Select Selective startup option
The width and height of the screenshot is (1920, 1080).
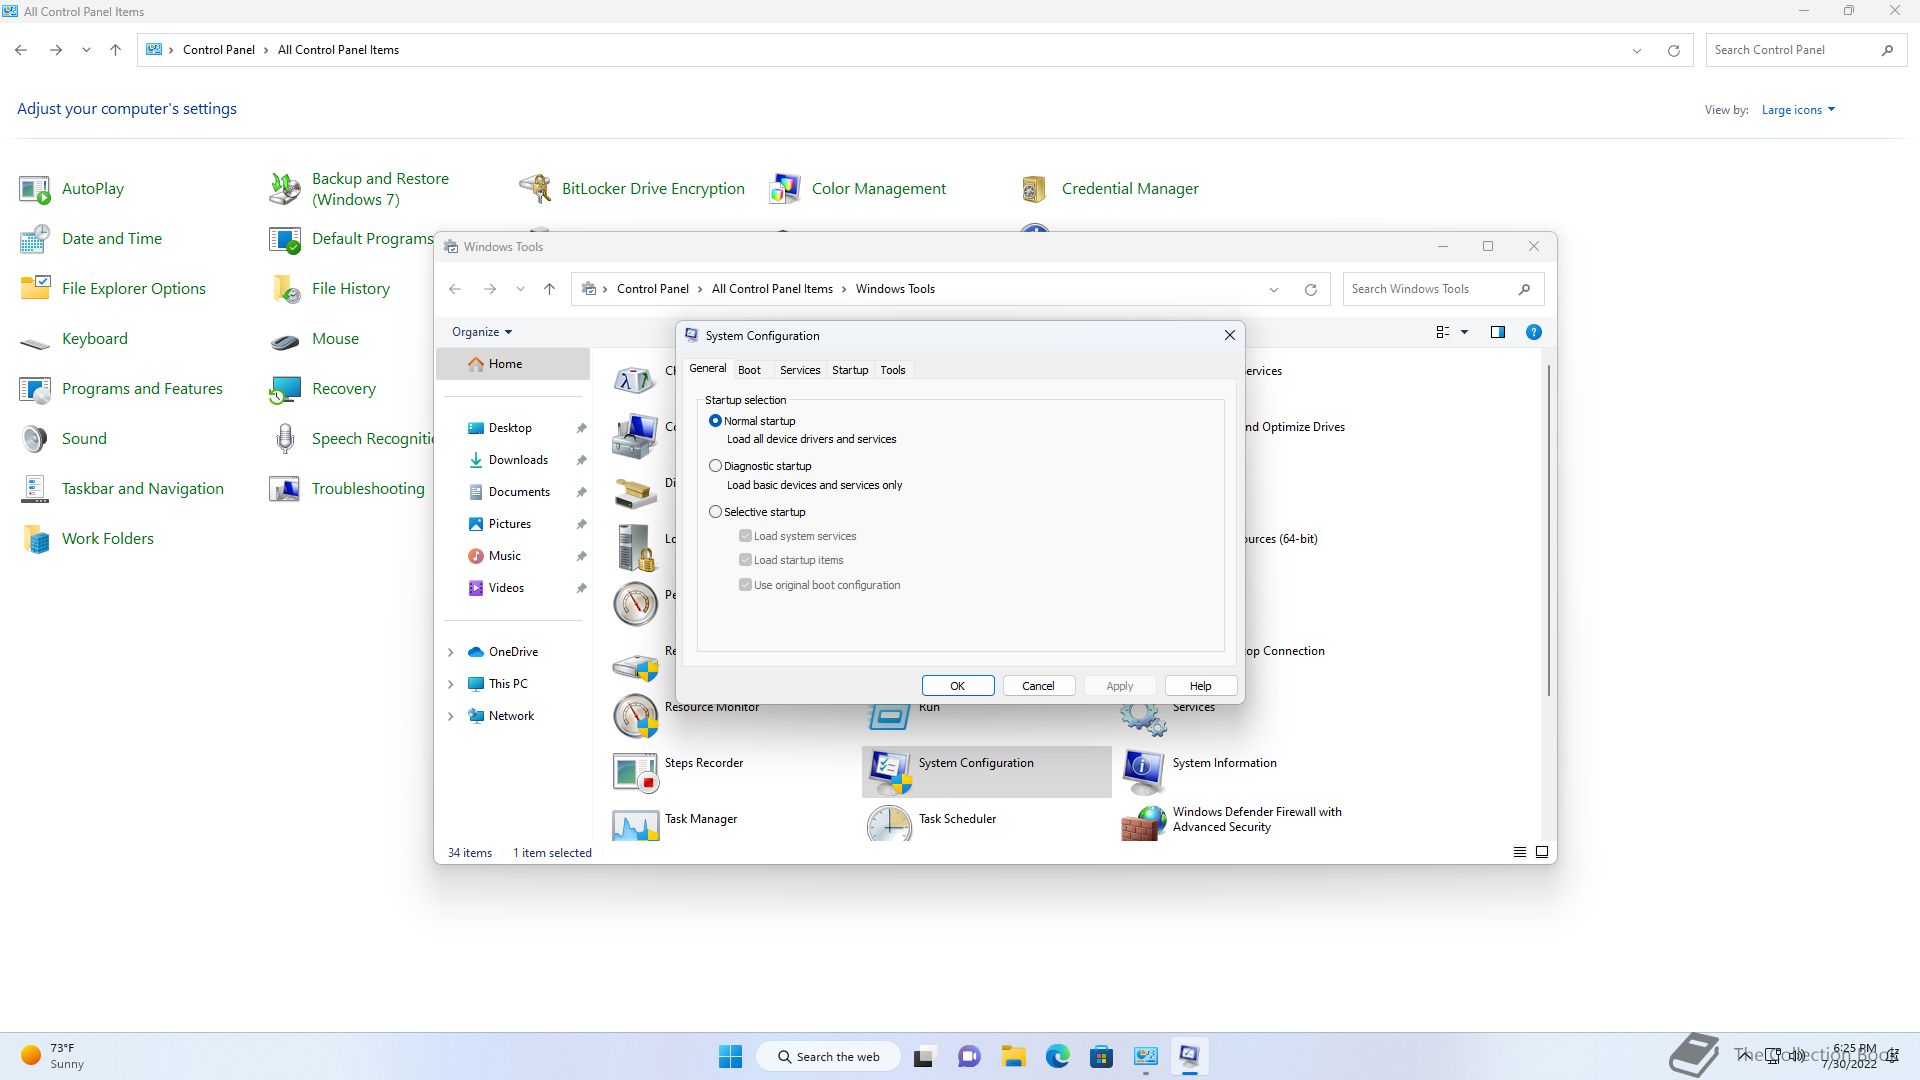(x=715, y=512)
